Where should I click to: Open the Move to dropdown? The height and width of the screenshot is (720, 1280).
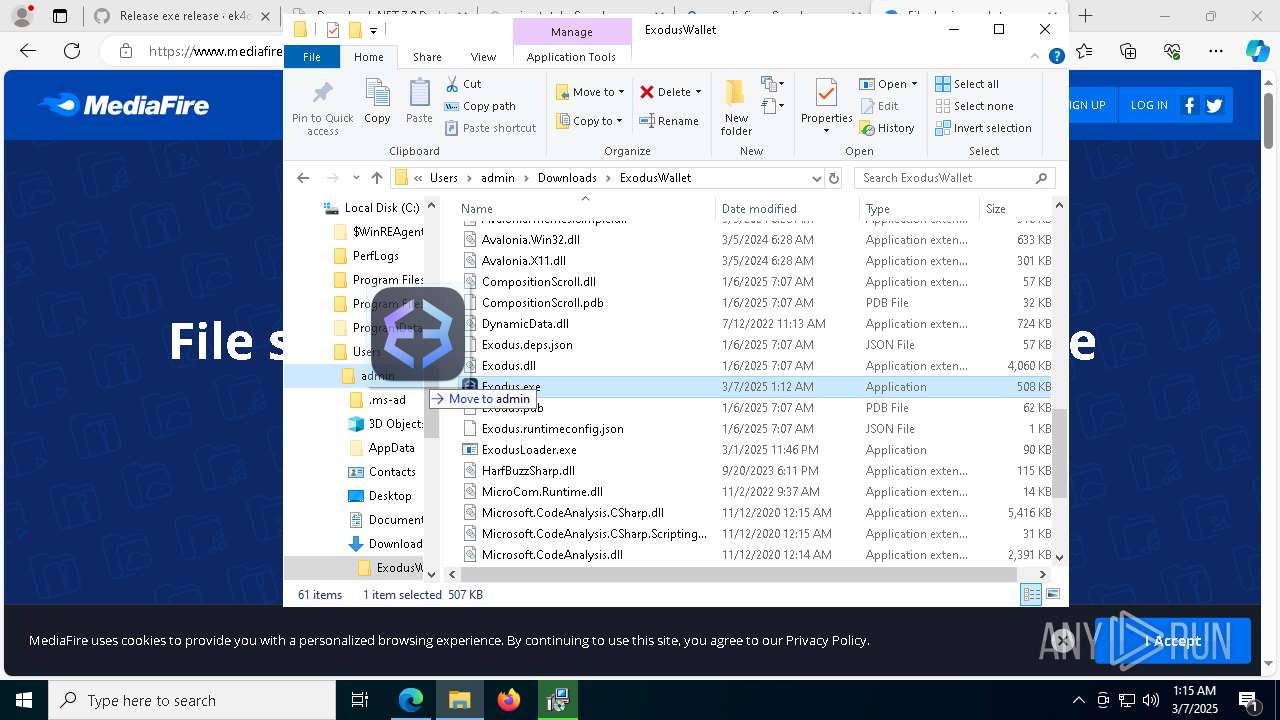coord(590,92)
